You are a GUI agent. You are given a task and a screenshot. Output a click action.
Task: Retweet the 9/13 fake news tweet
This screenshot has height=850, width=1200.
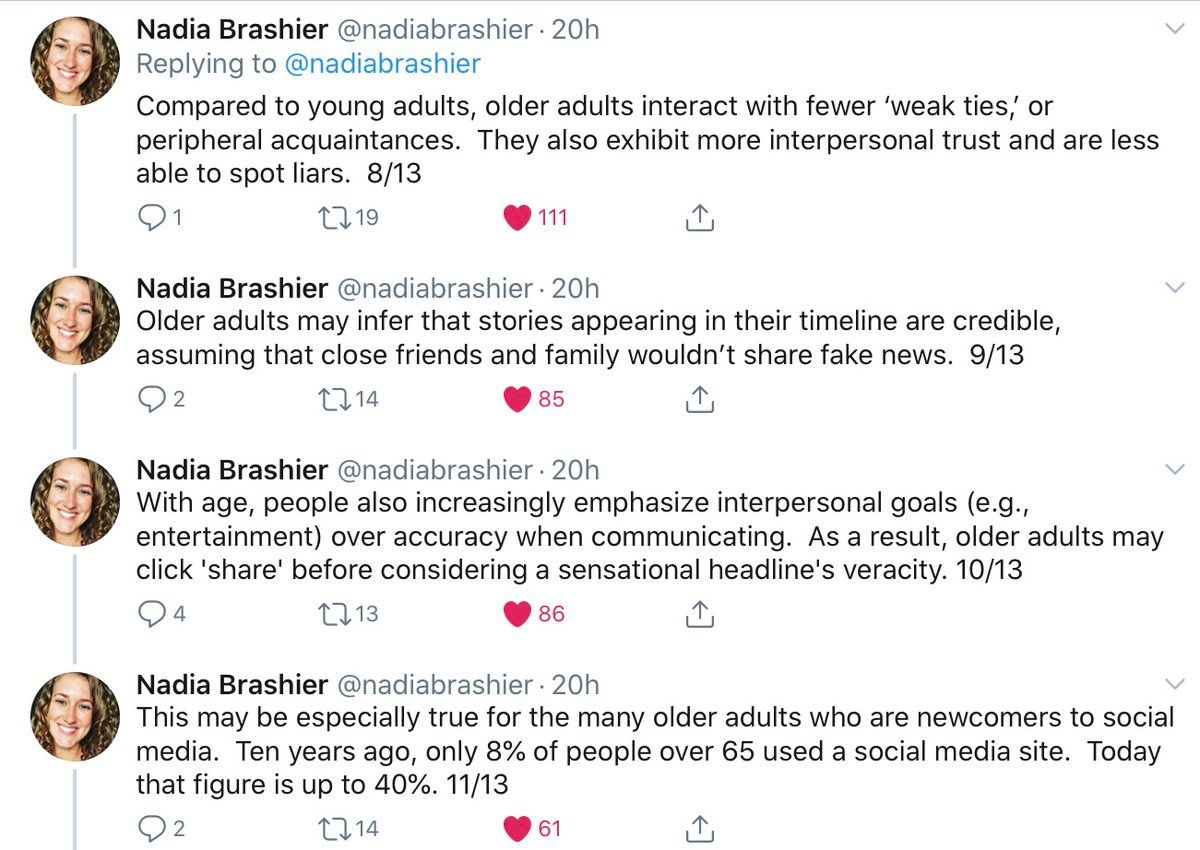pyautogui.click(x=330, y=399)
